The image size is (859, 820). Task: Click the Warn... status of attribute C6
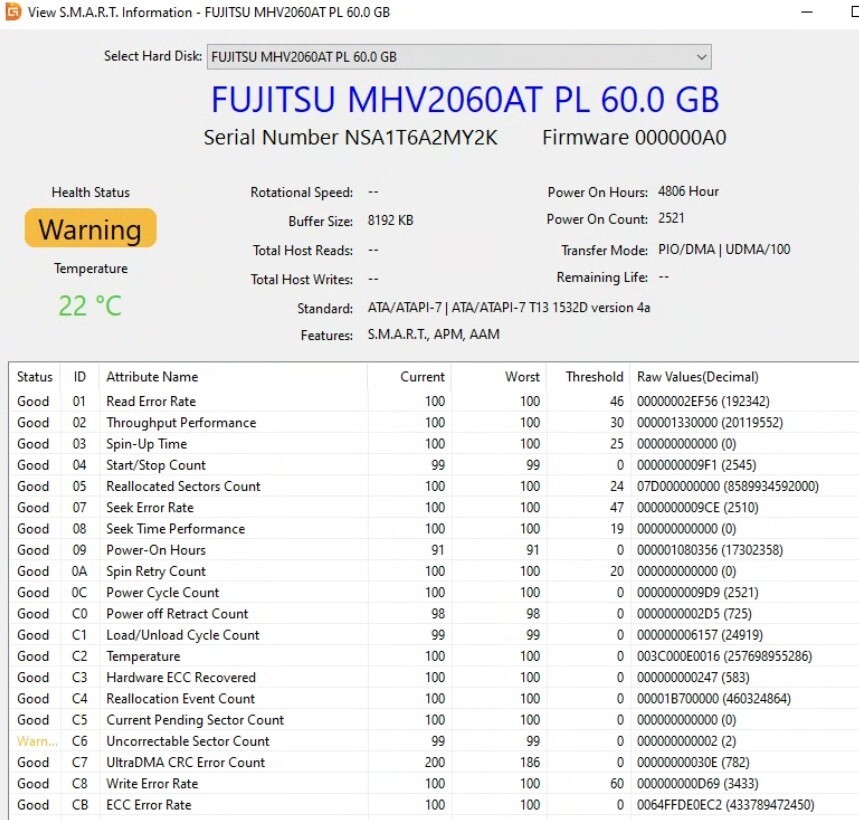[37, 741]
